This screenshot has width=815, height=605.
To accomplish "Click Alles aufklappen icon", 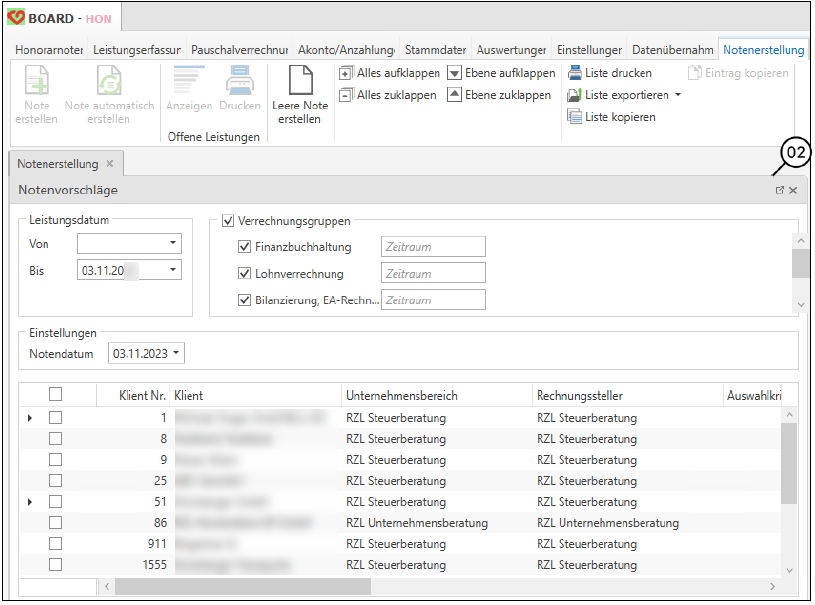I will pos(346,73).
